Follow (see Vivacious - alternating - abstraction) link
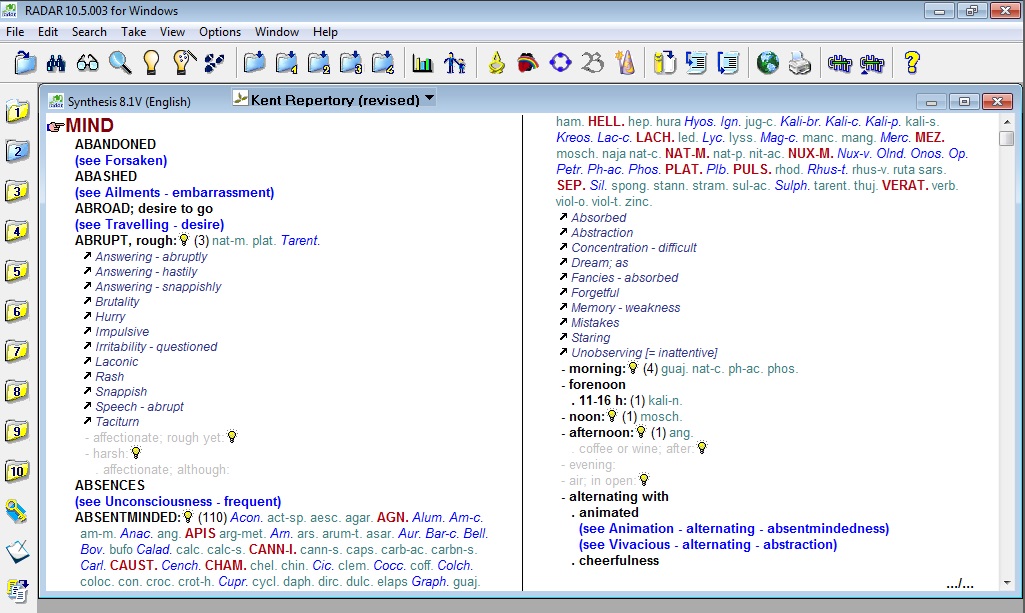 click(x=708, y=544)
